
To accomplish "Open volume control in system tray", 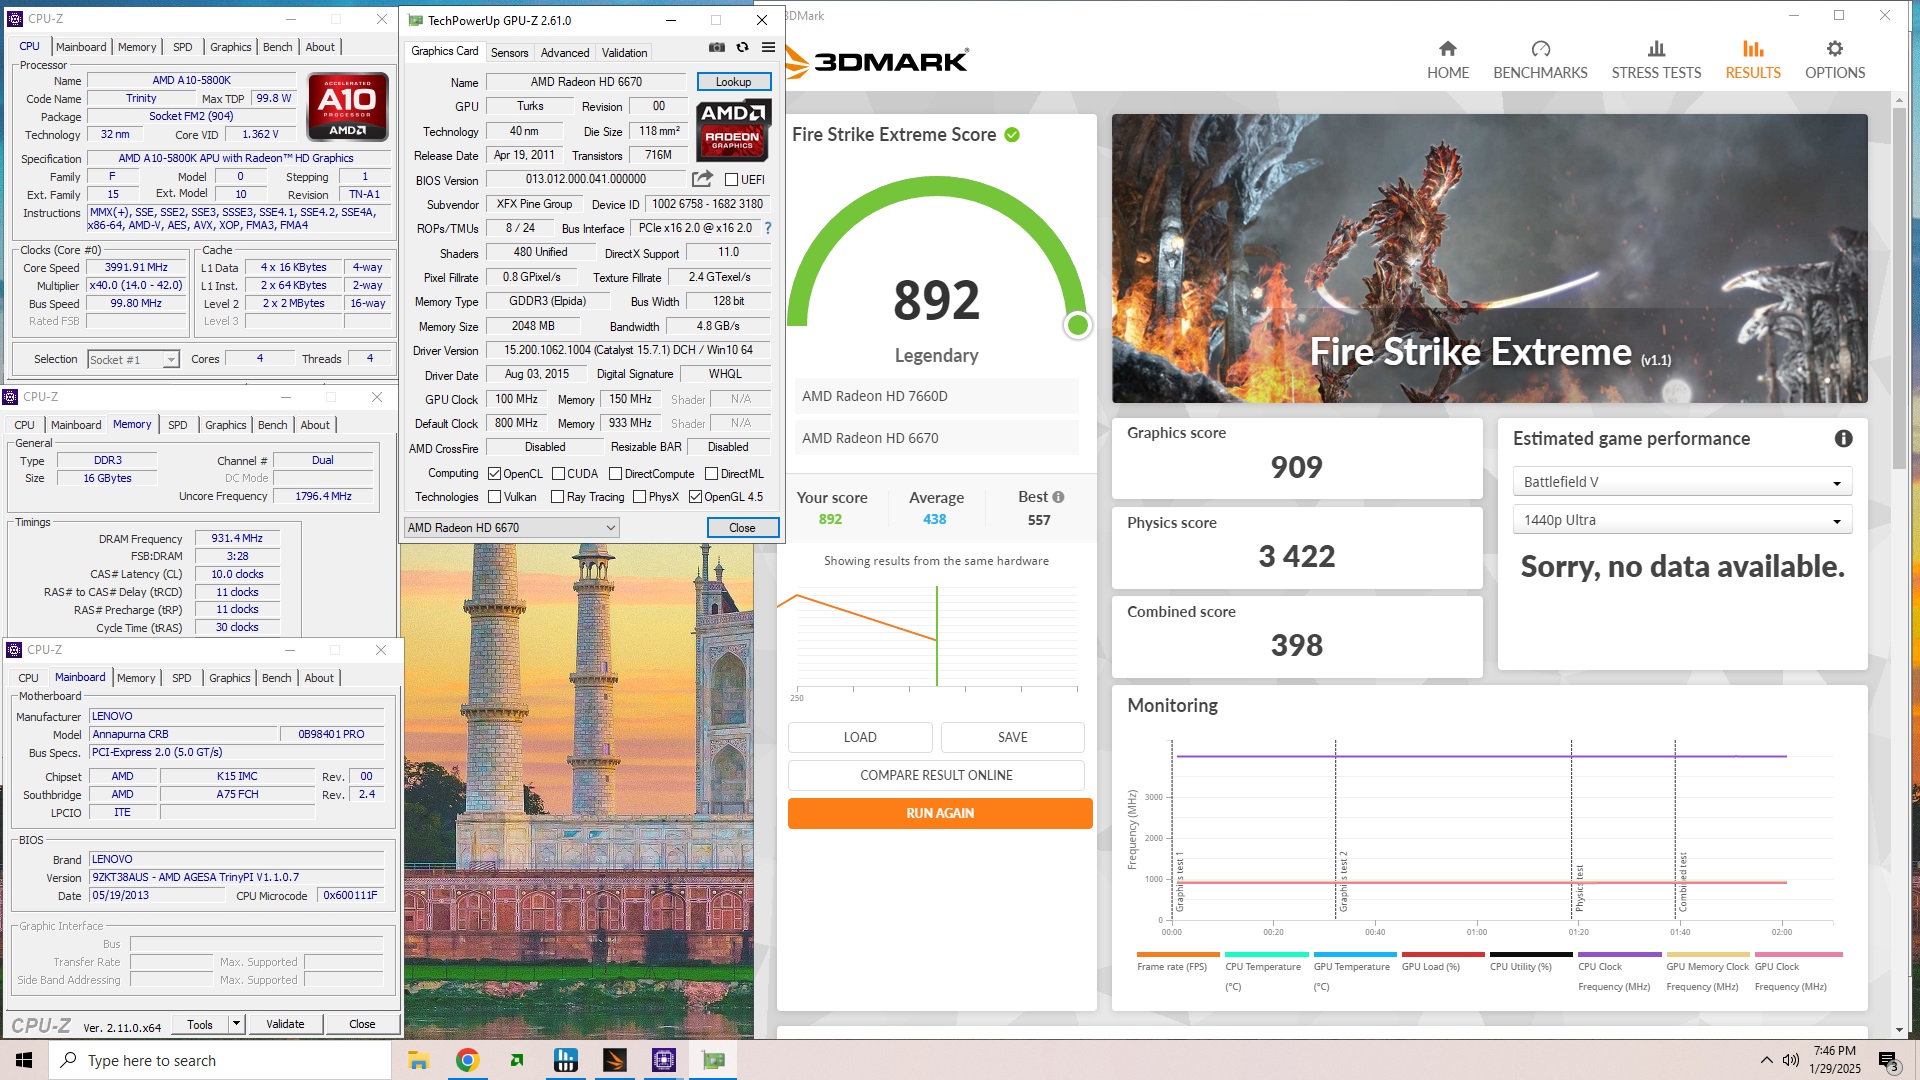I will point(1790,1060).
